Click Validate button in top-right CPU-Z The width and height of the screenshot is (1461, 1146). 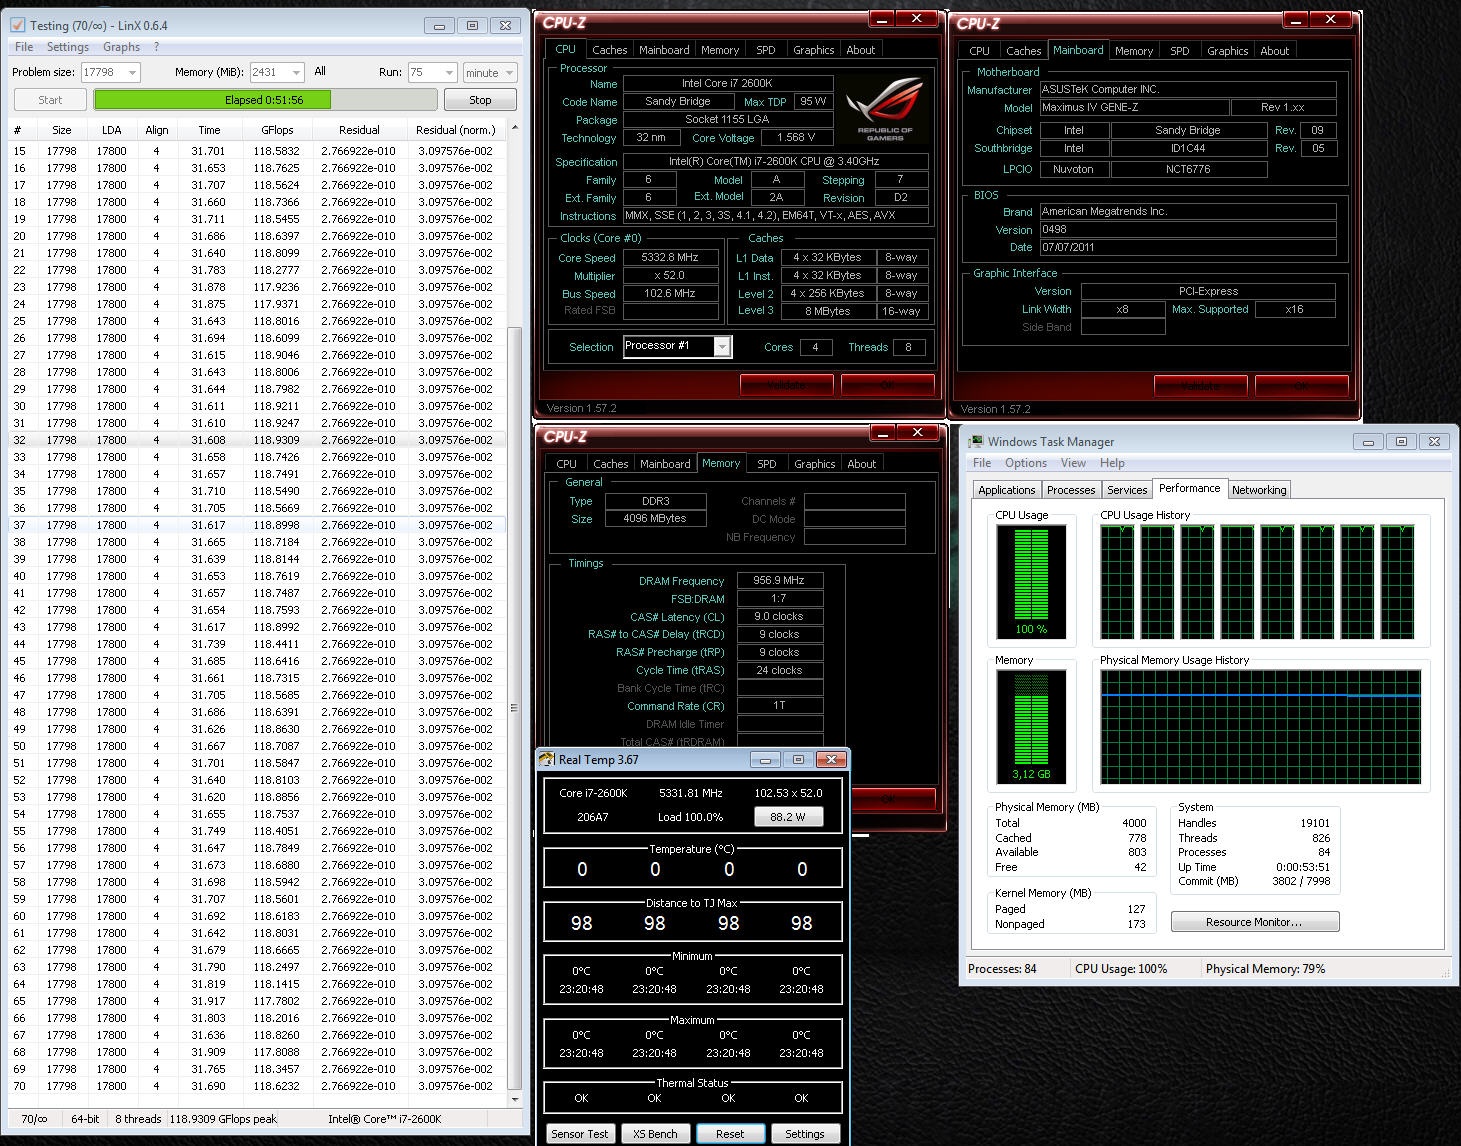tap(1201, 386)
